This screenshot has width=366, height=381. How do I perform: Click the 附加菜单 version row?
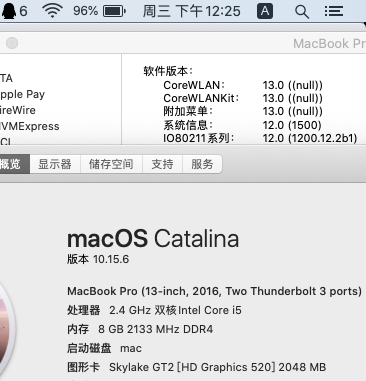click(x=243, y=111)
